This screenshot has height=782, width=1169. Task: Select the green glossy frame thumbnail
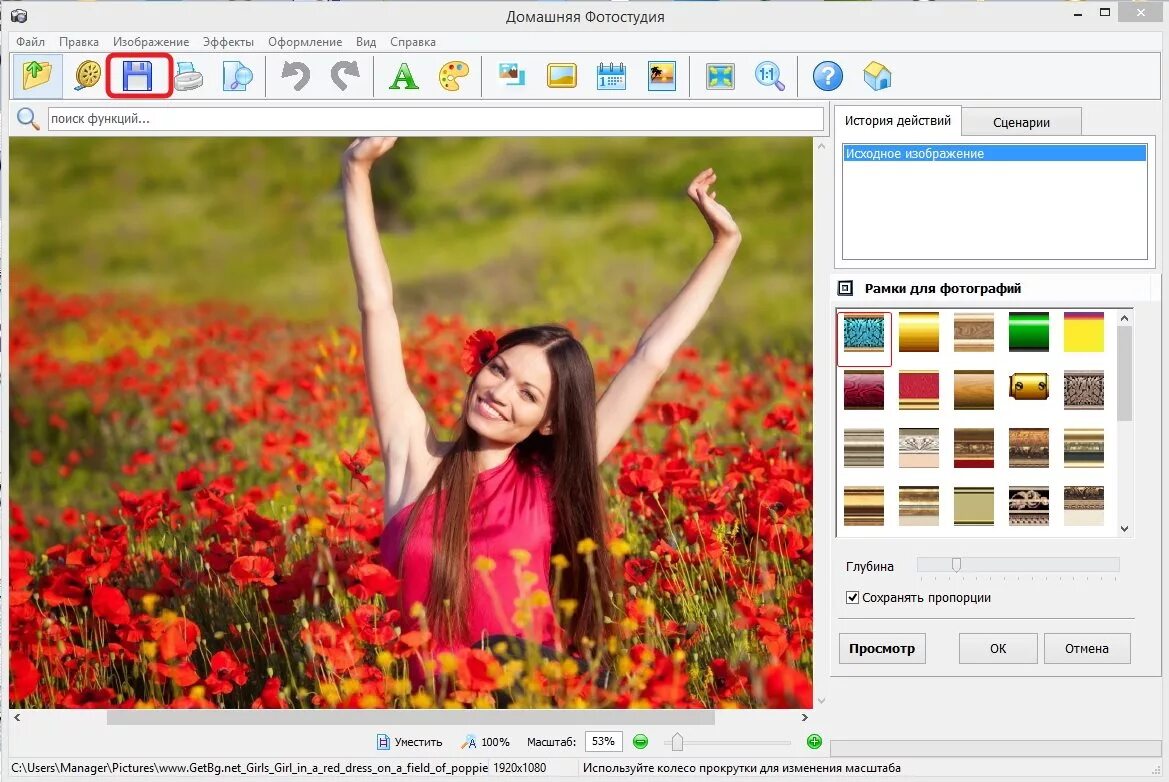(x=1028, y=332)
